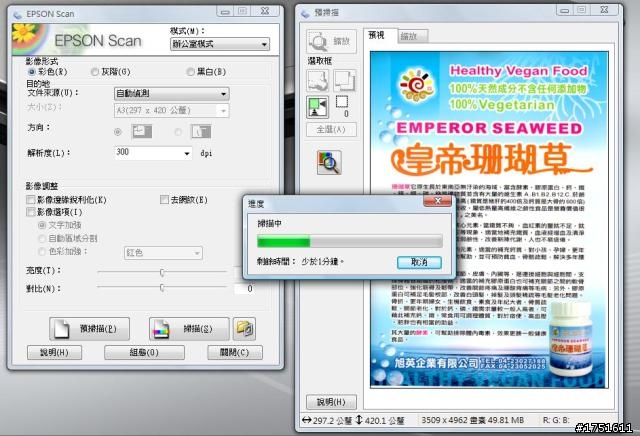Select 自動區域分割 radio option
Screen dimensions: 640x436
click(42, 238)
